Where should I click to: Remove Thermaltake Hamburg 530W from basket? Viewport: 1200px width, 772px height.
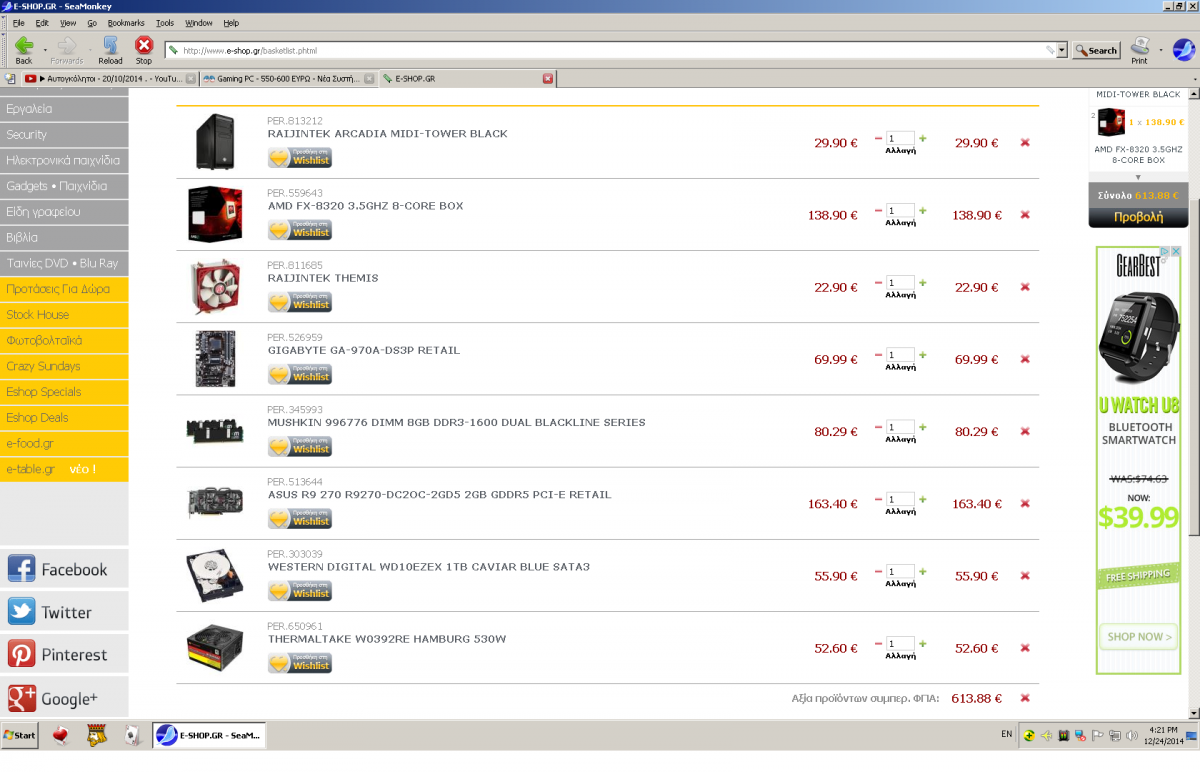tap(1025, 648)
